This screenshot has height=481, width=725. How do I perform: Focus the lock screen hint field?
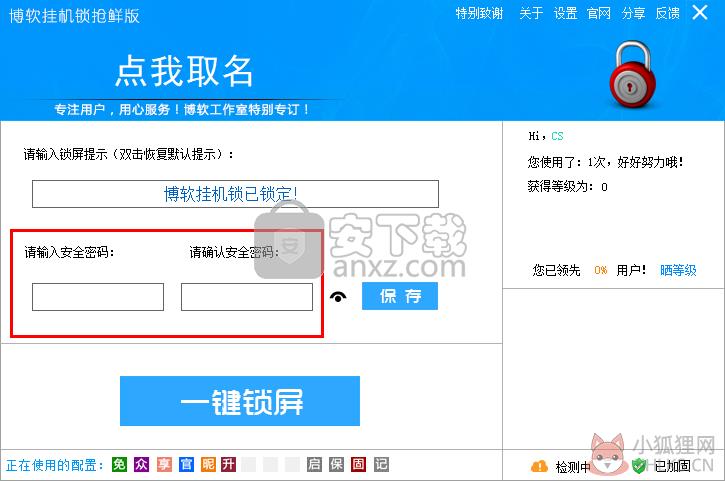click(x=235, y=194)
